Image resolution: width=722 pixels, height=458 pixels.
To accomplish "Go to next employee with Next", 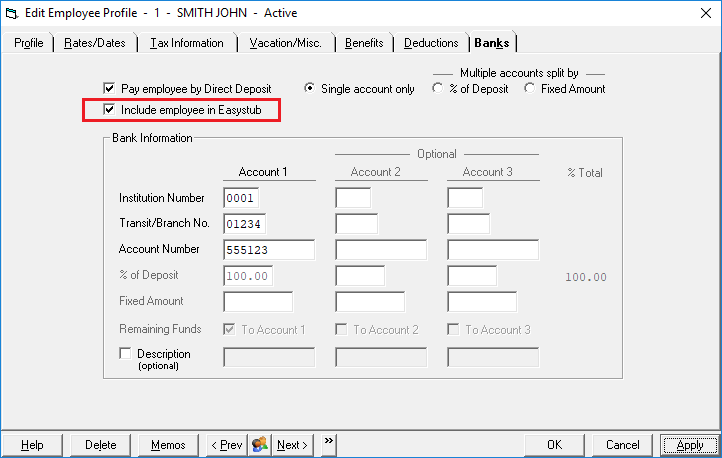I will coord(292,445).
